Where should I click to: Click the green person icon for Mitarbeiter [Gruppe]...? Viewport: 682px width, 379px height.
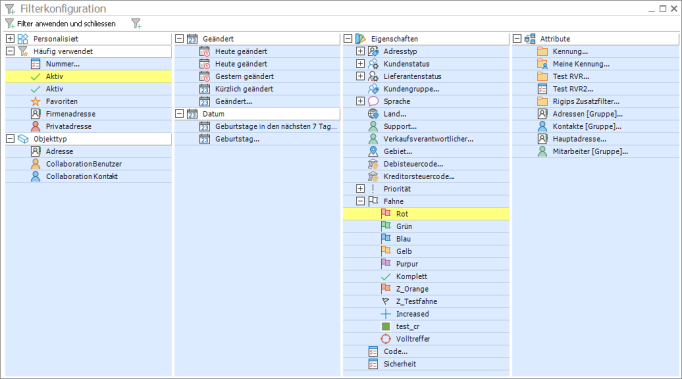(x=542, y=152)
